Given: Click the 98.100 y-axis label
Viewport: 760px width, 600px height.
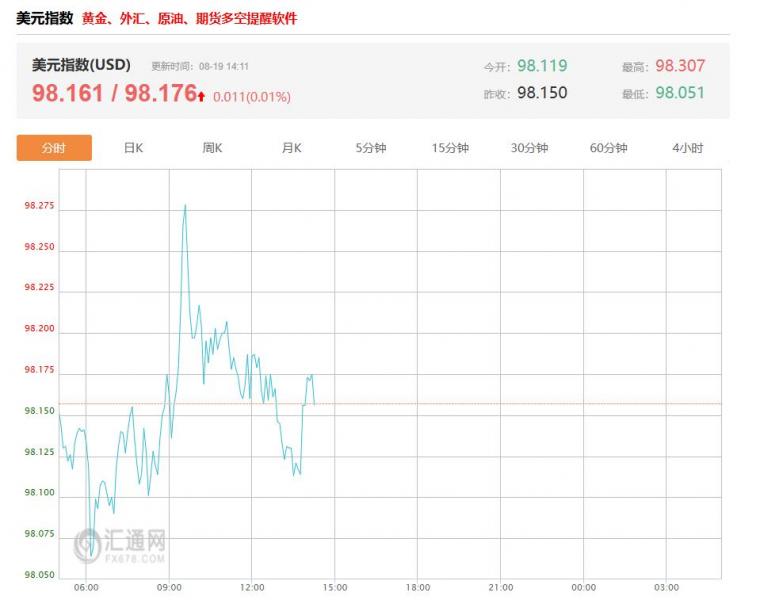Looking at the screenshot, I should point(40,492).
